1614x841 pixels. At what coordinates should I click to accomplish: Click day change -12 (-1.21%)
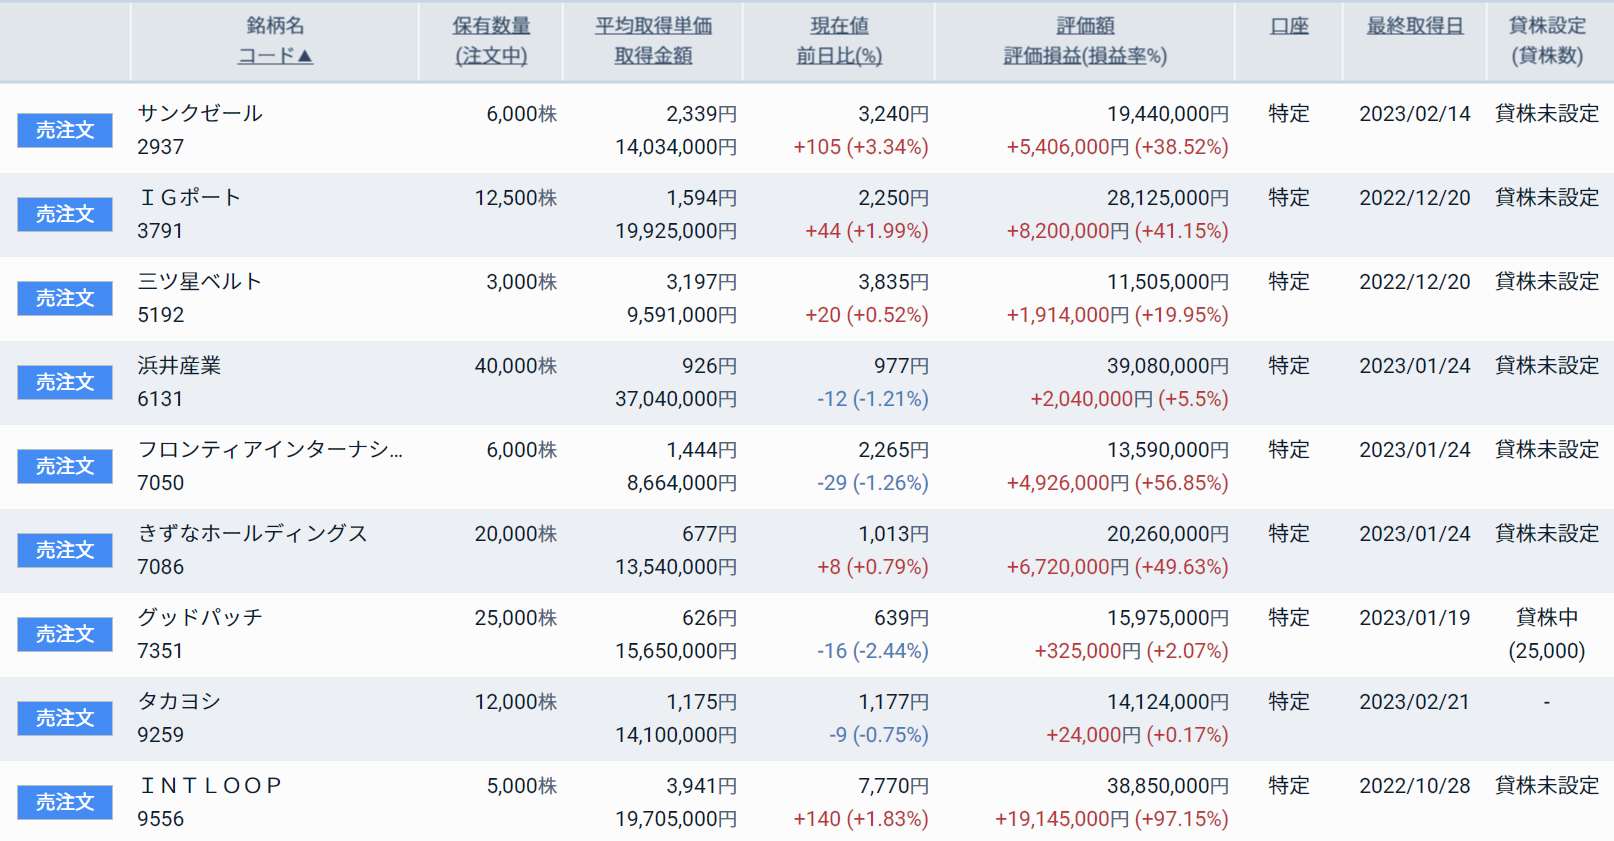pyautogui.click(x=873, y=399)
